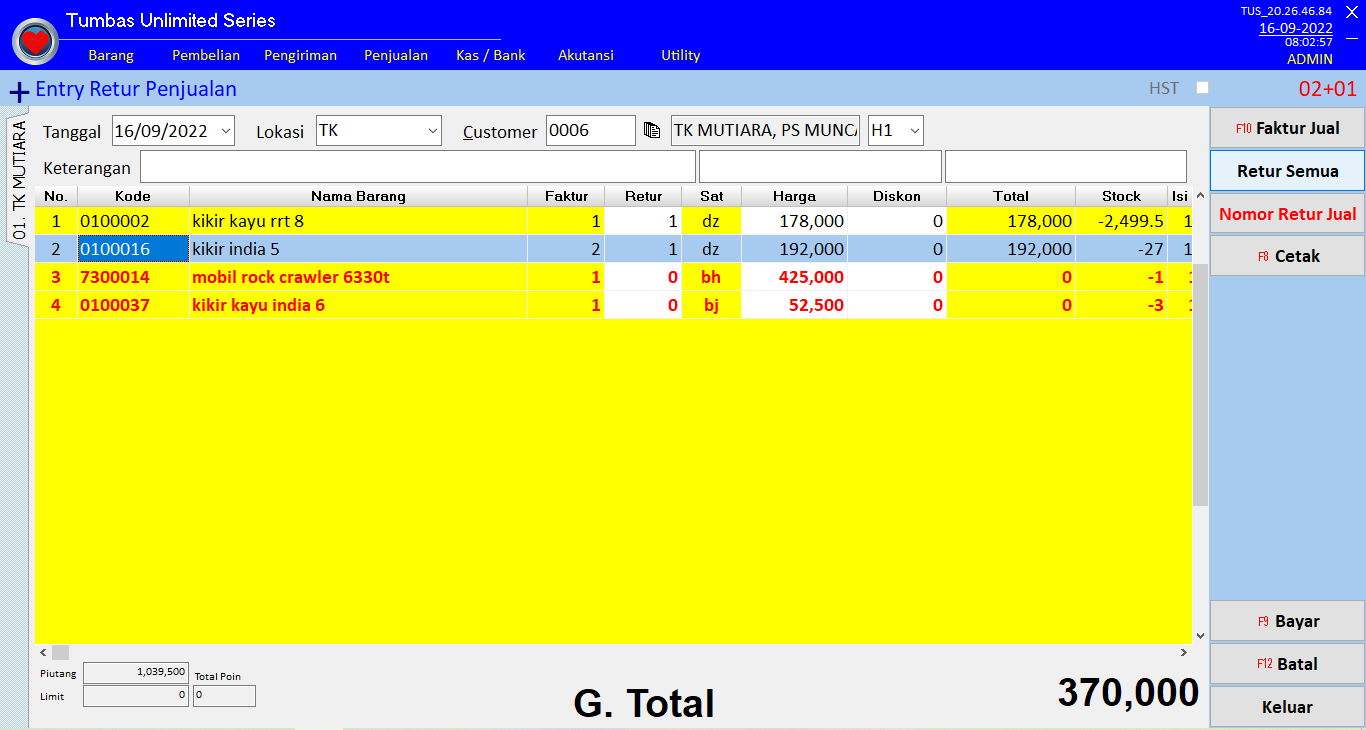Click the Customer code field 0006

point(591,130)
